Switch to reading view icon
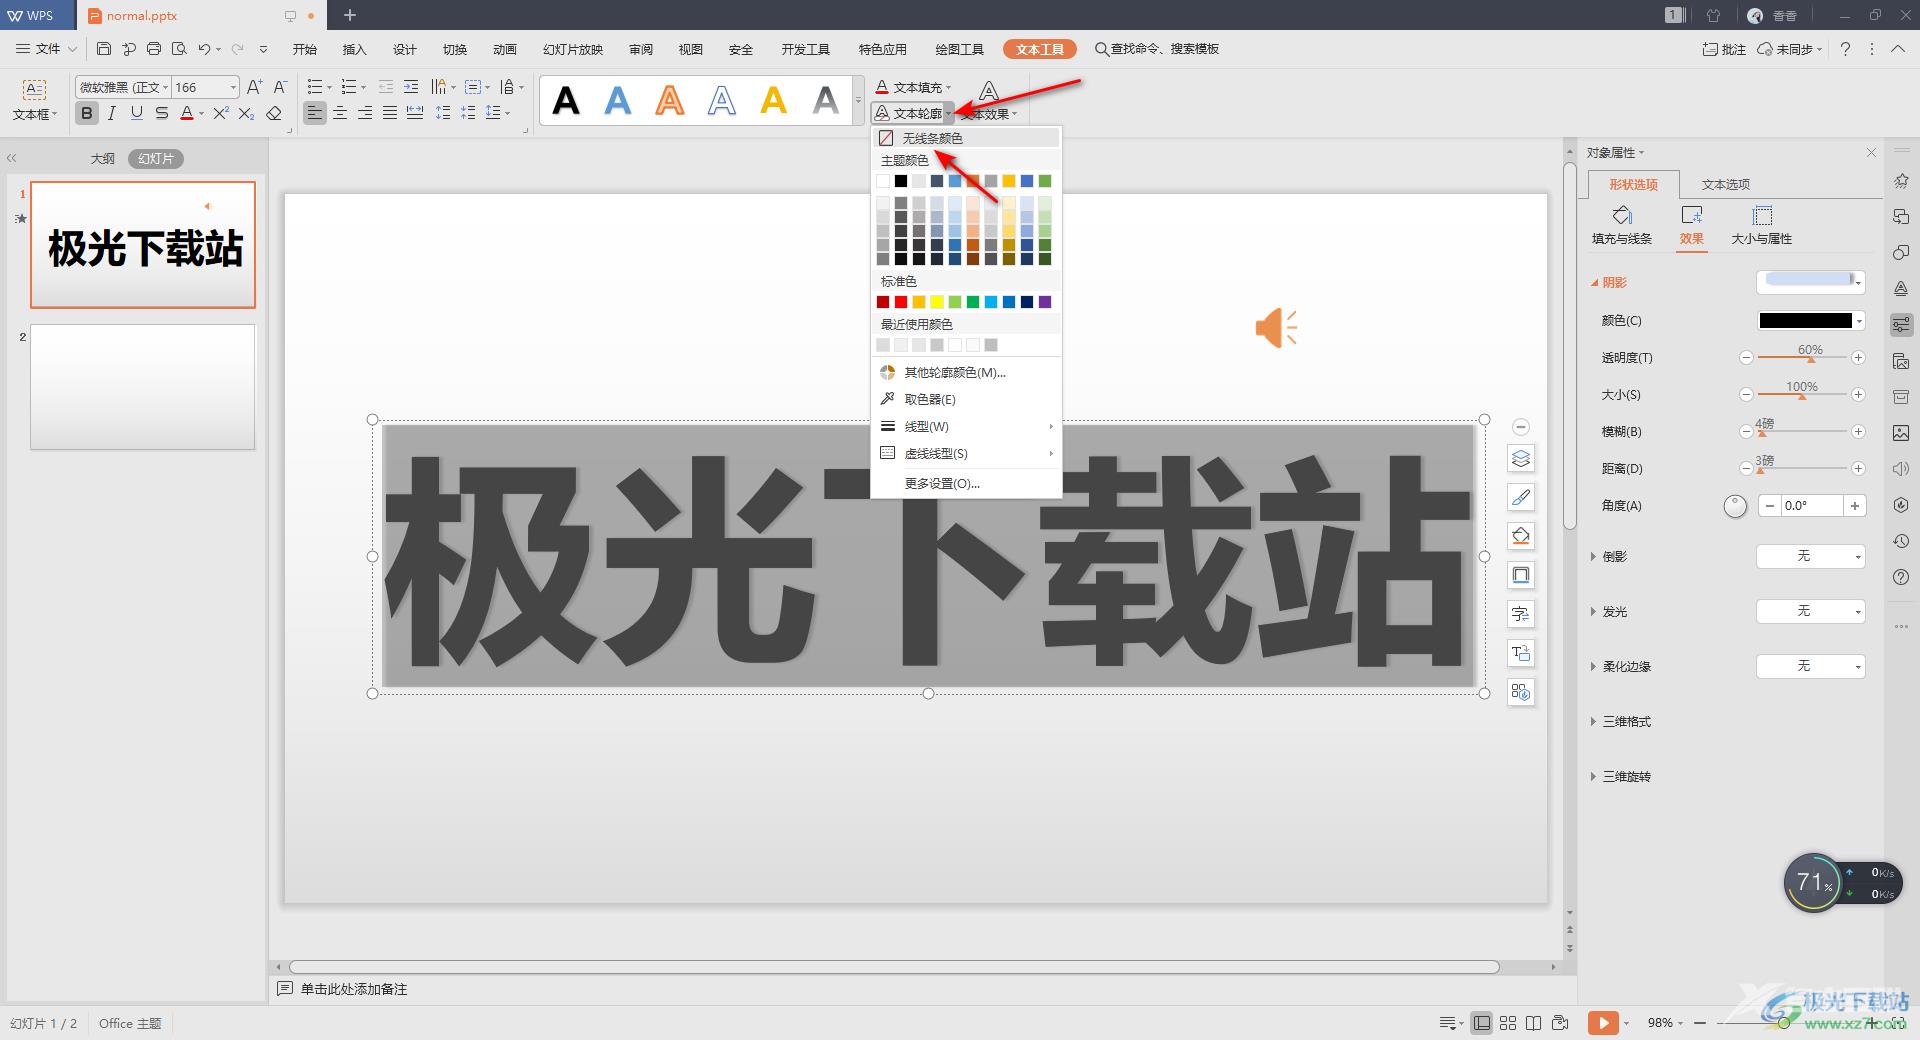1920x1040 pixels. [x=1533, y=1022]
